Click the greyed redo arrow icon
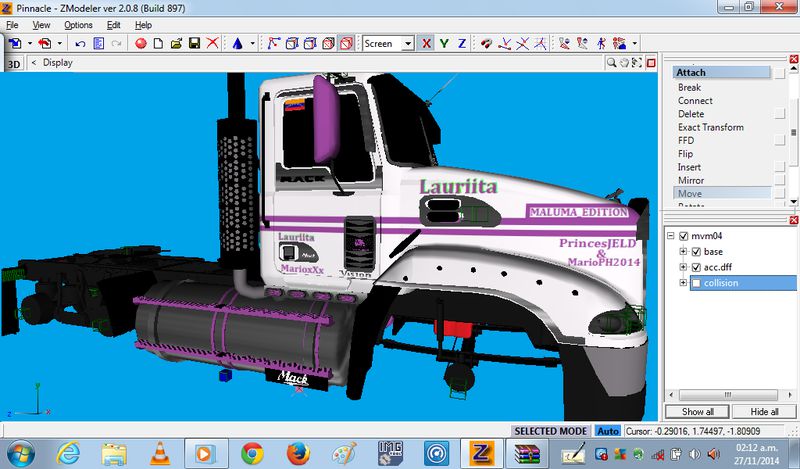 116,44
